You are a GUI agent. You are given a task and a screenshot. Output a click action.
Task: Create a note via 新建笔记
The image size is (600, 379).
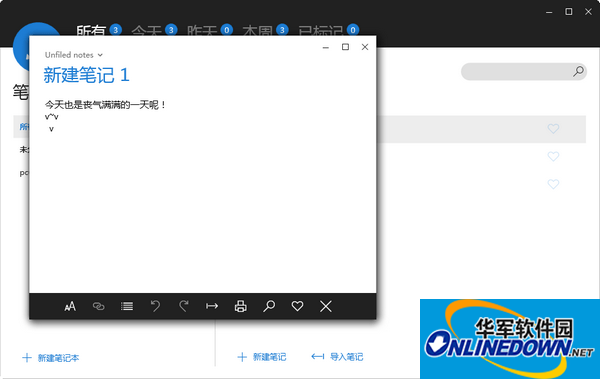pos(262,357)
